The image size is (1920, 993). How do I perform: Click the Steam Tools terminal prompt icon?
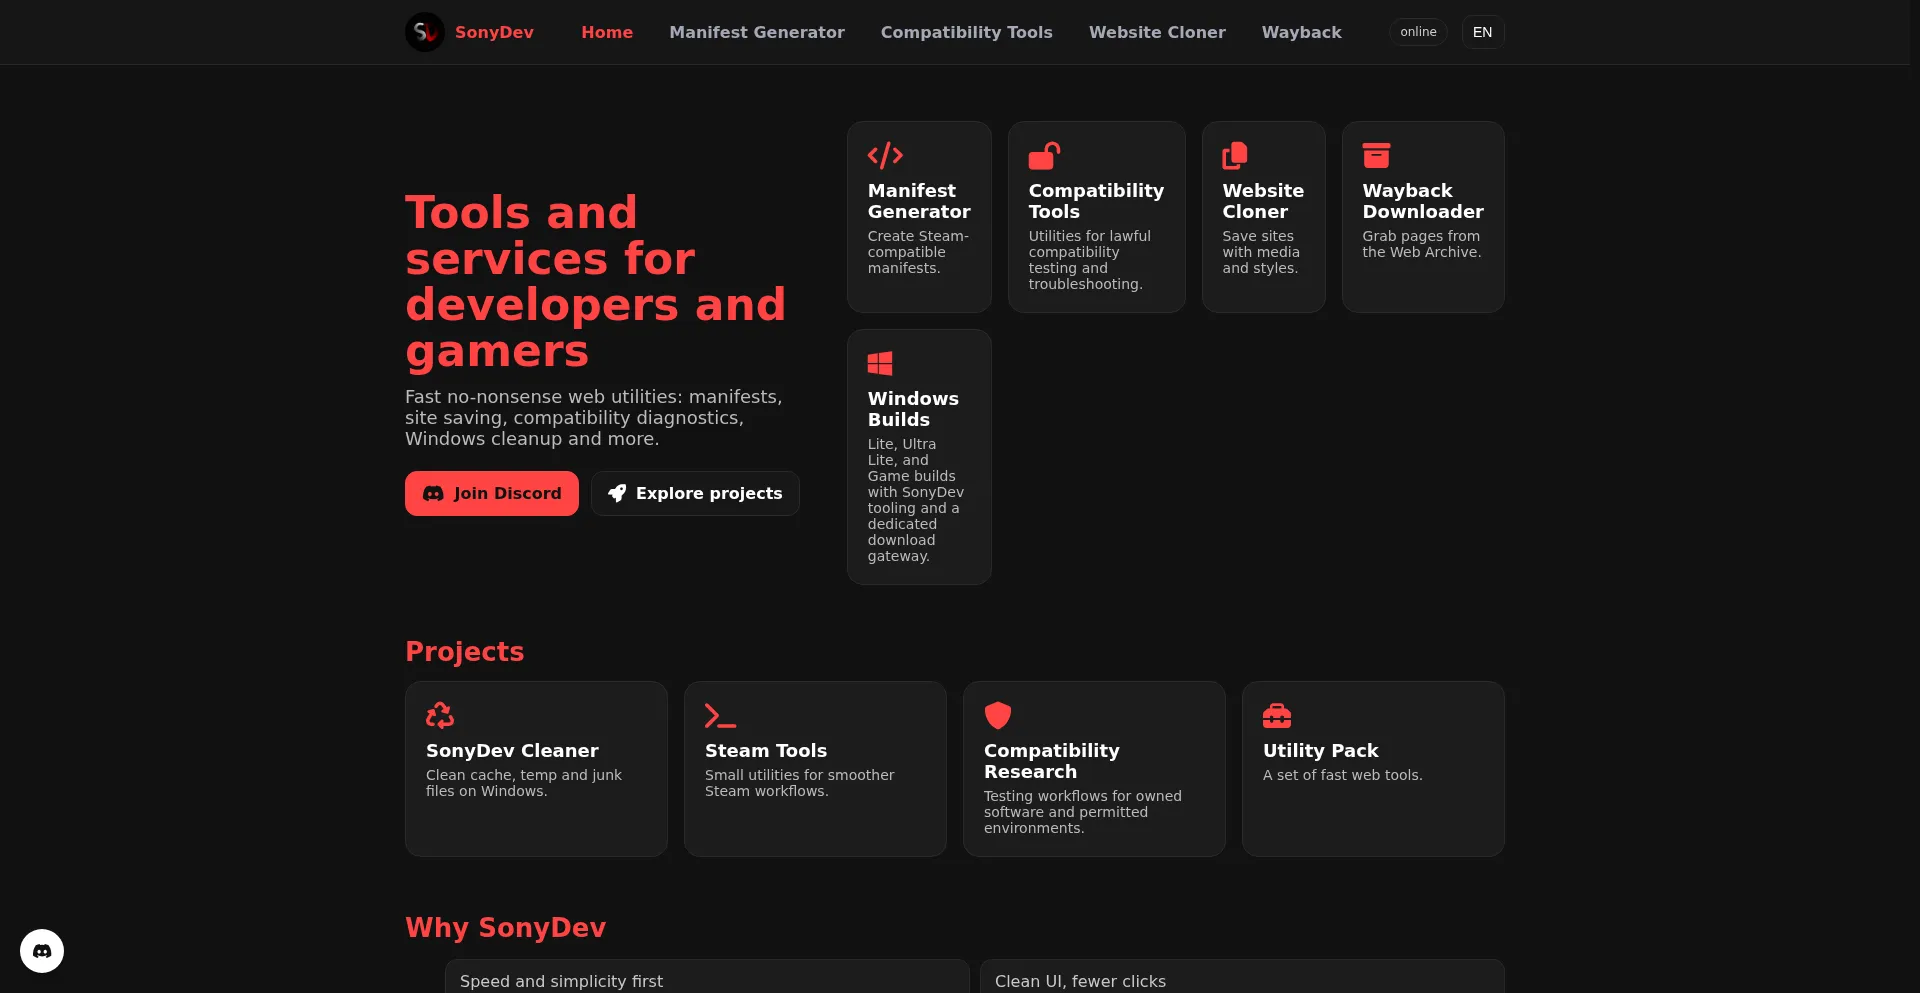(720, 715)
